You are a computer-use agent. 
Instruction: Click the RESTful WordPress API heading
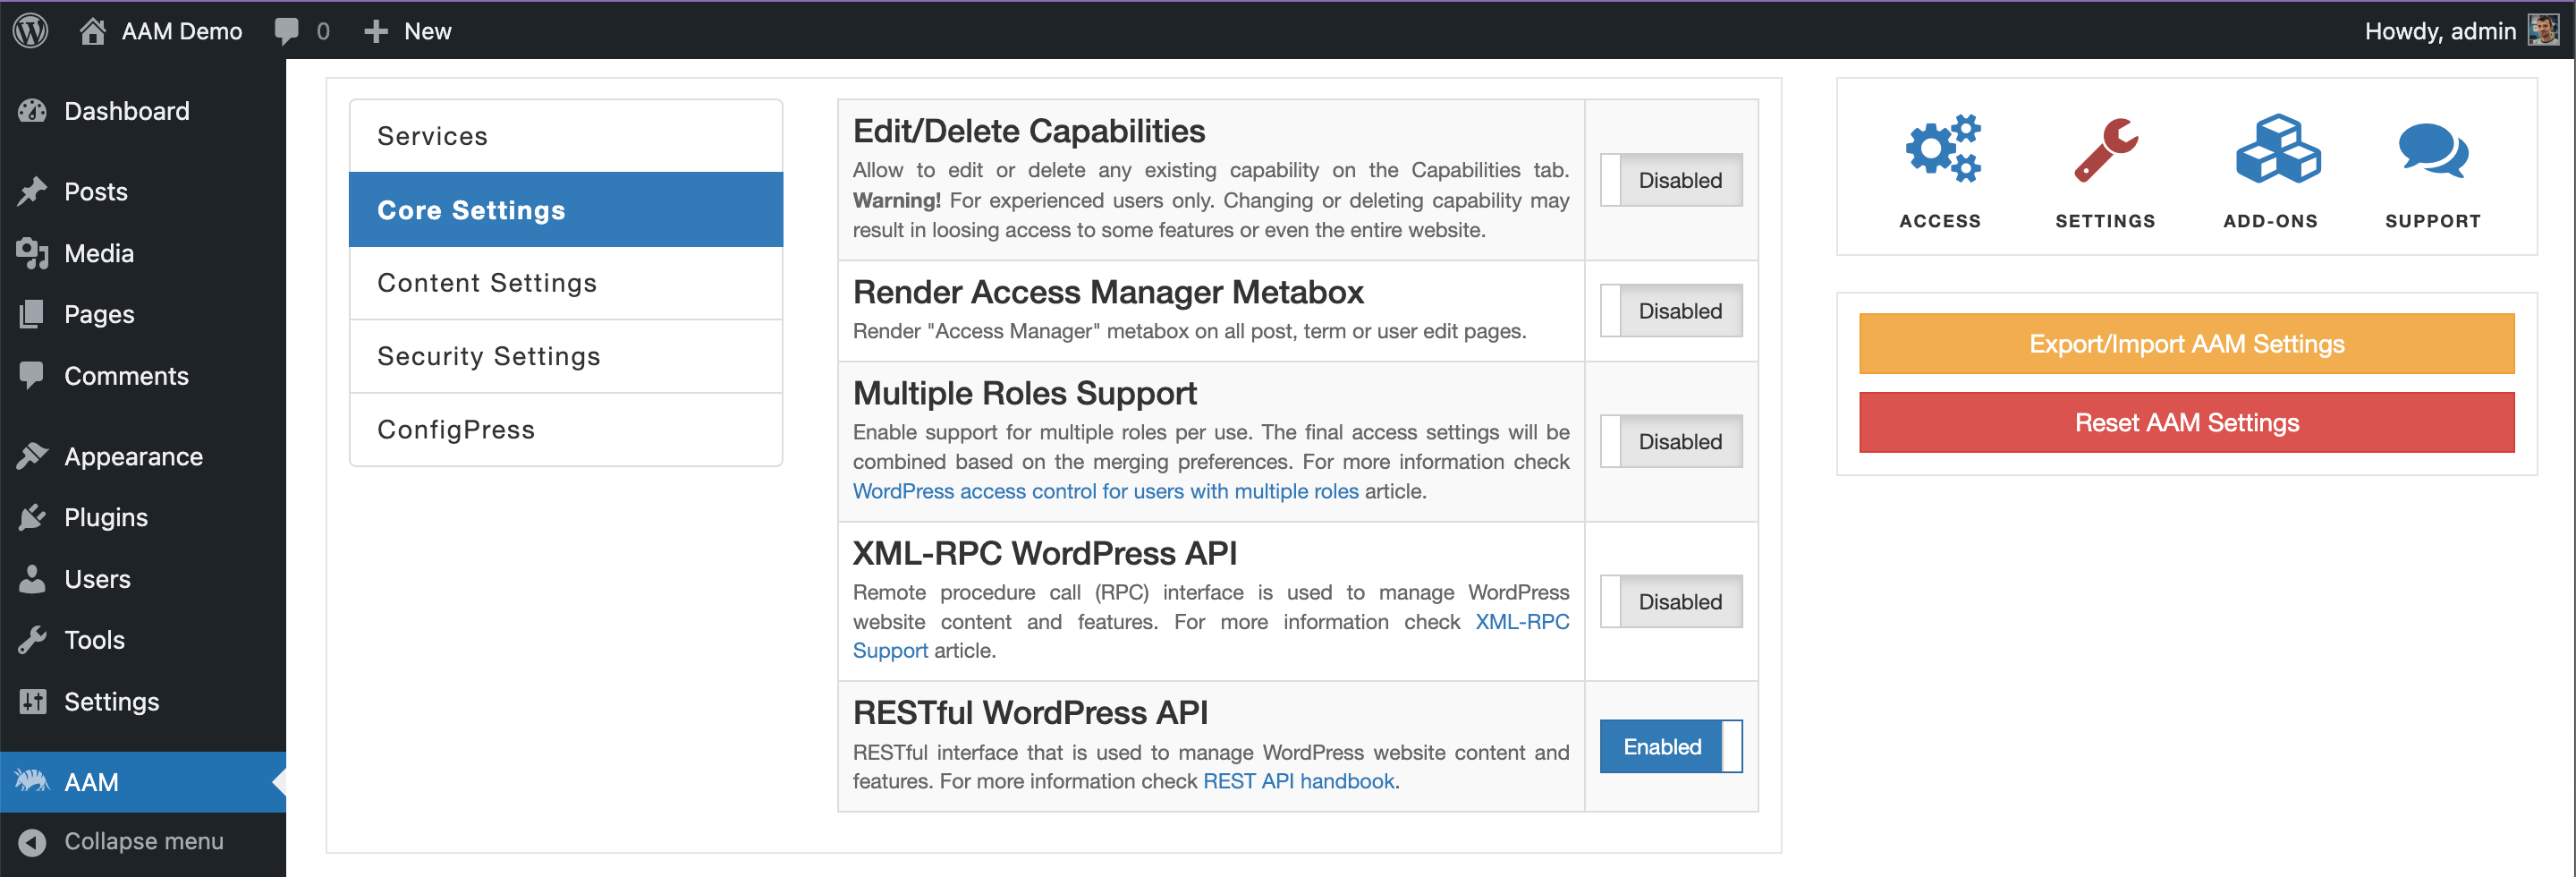point(1030,713)
